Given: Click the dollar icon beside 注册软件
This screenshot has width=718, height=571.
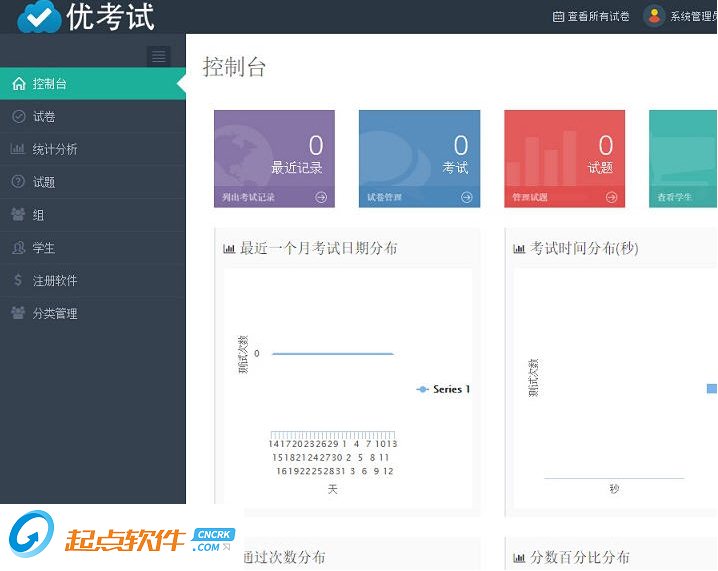Looking at the screenshot, I should [18, 280].
